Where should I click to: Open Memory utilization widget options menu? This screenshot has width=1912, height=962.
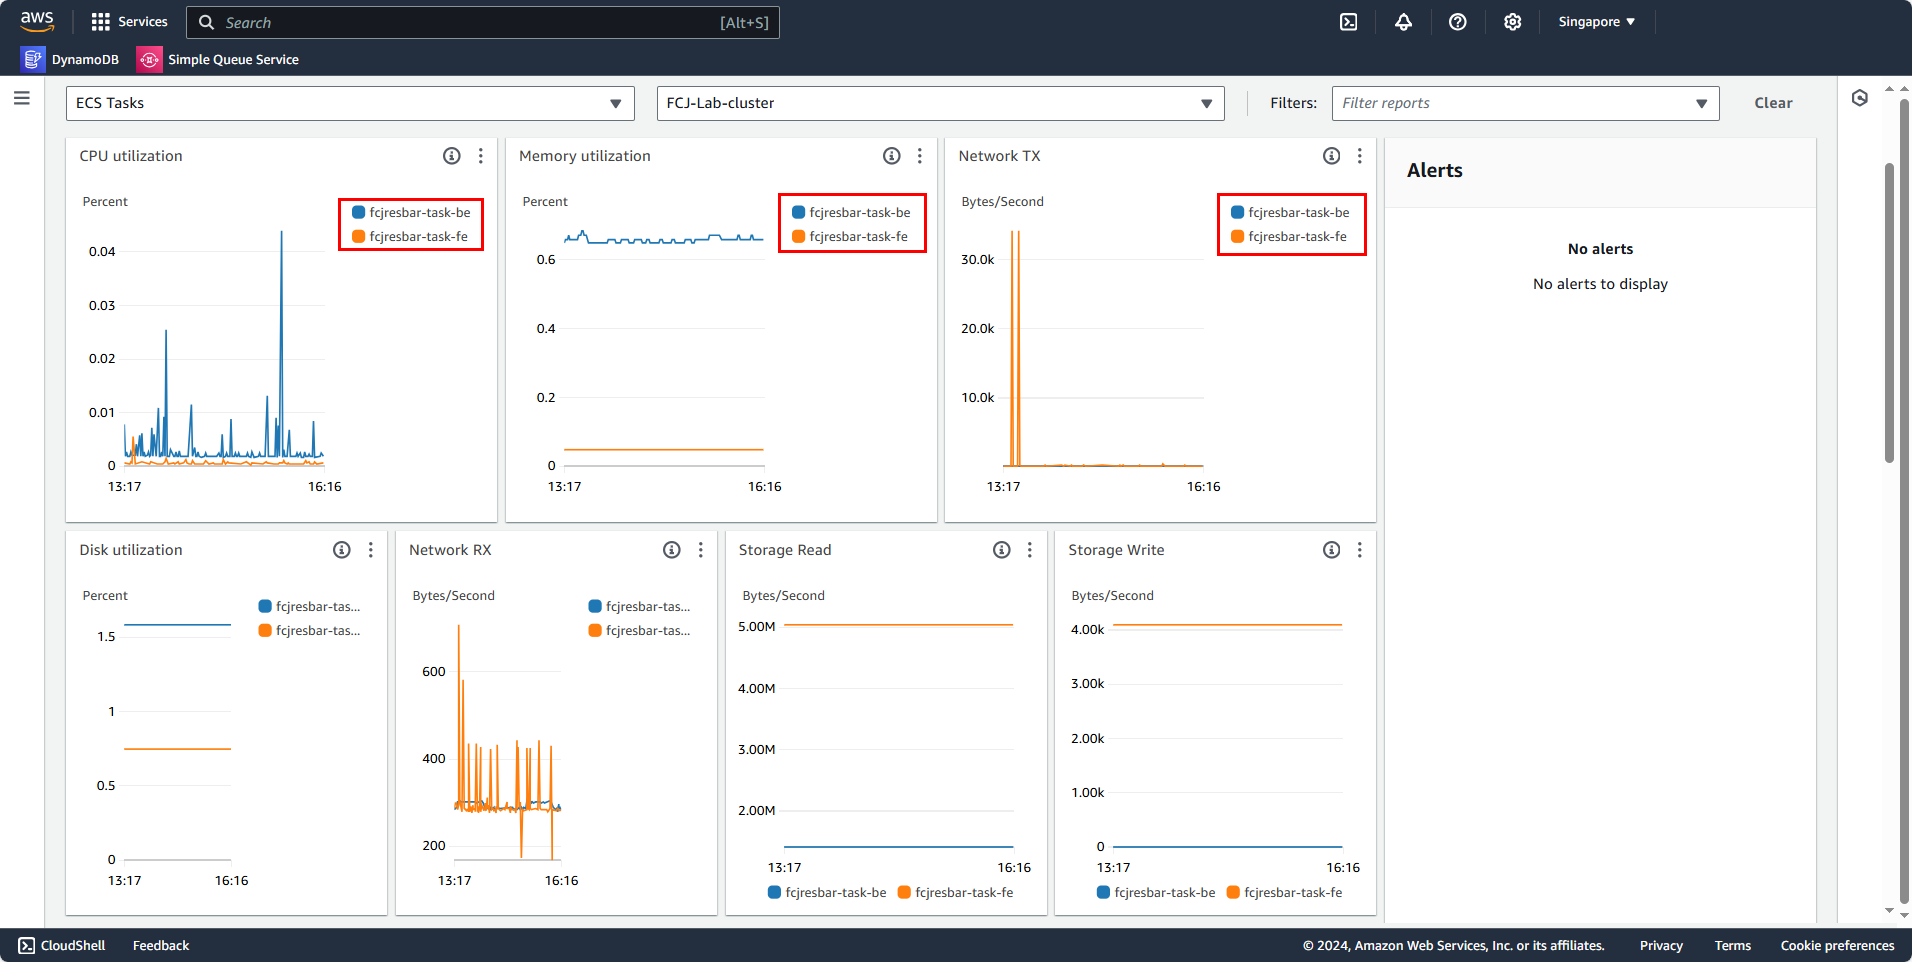coord(920,156)
